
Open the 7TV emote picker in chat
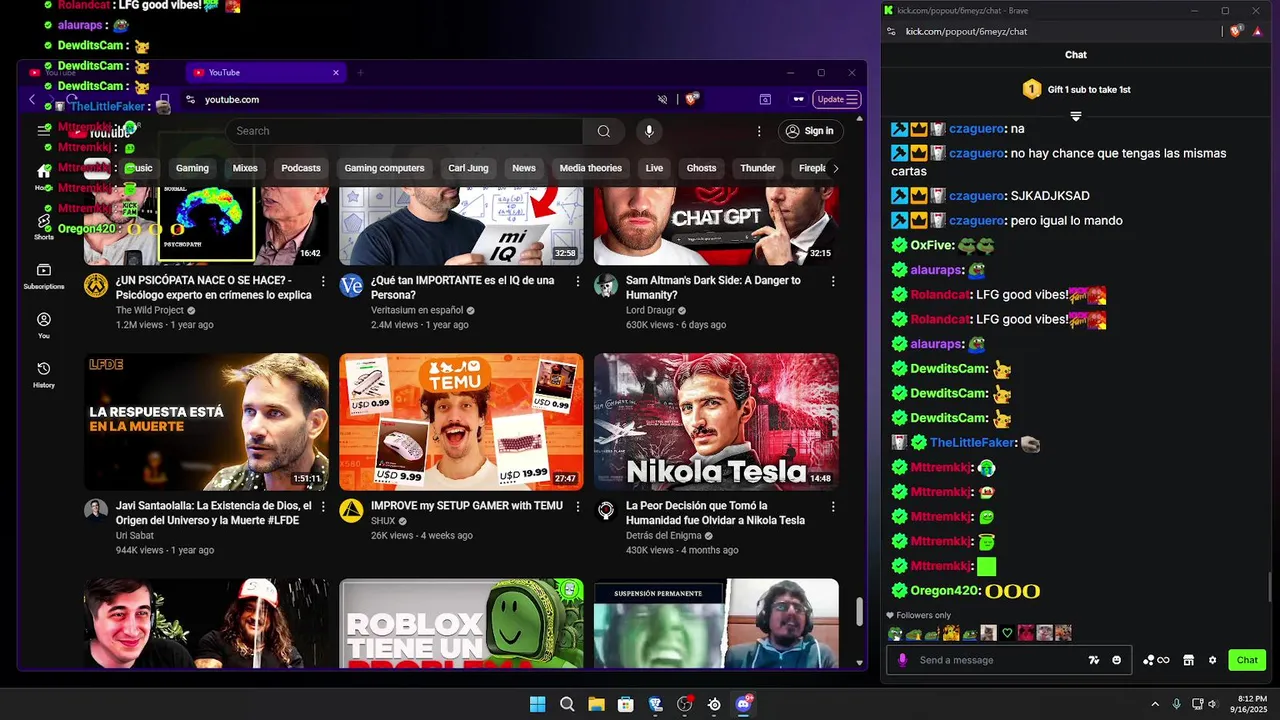(1094, 660)
